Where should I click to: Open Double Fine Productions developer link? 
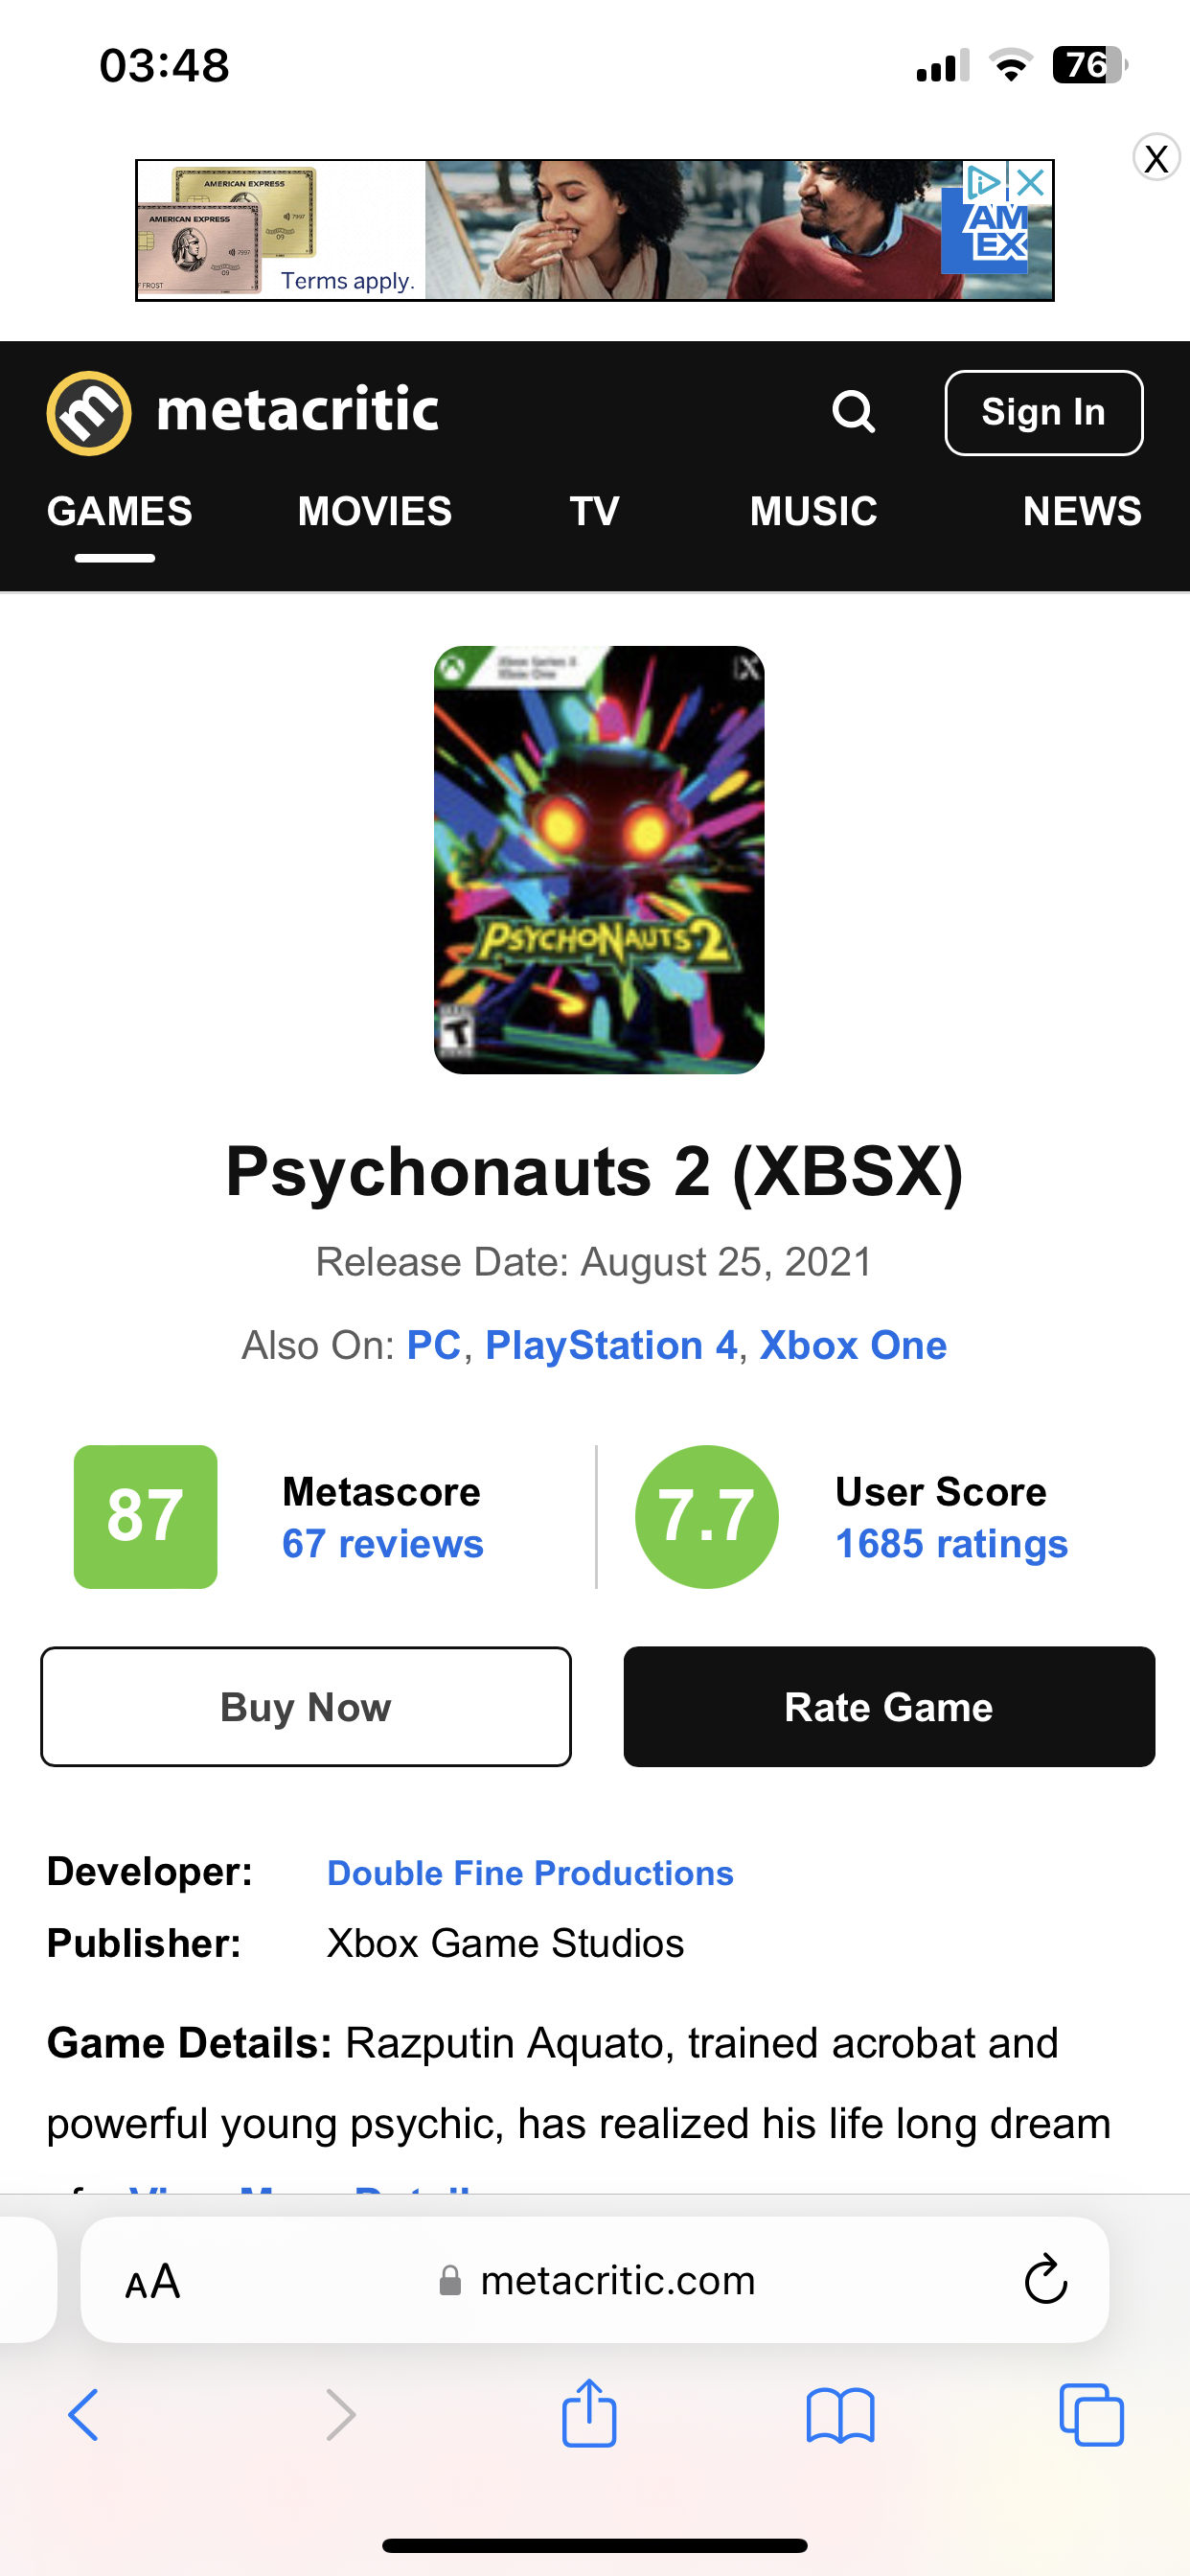[x=530, y=1873]
